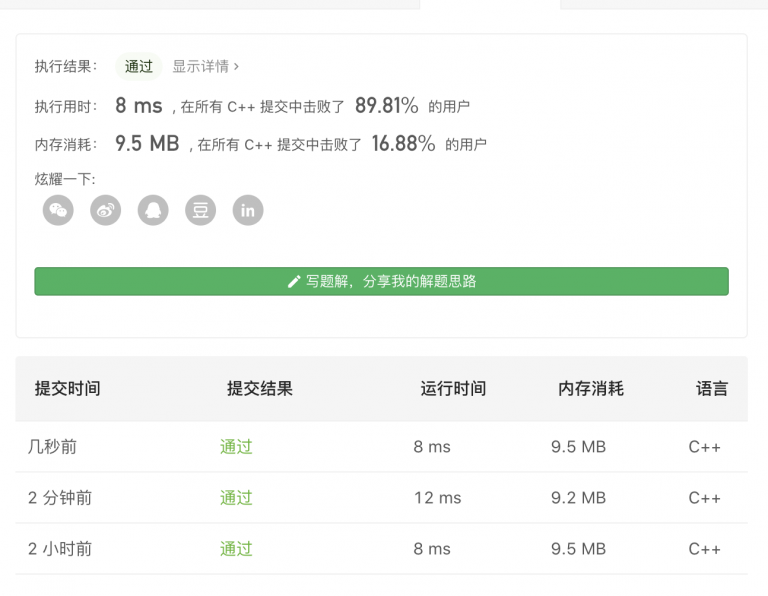Select the 12 ms runtime cell
The height and width of the screenshot is (596, 768).
(438, 498)
